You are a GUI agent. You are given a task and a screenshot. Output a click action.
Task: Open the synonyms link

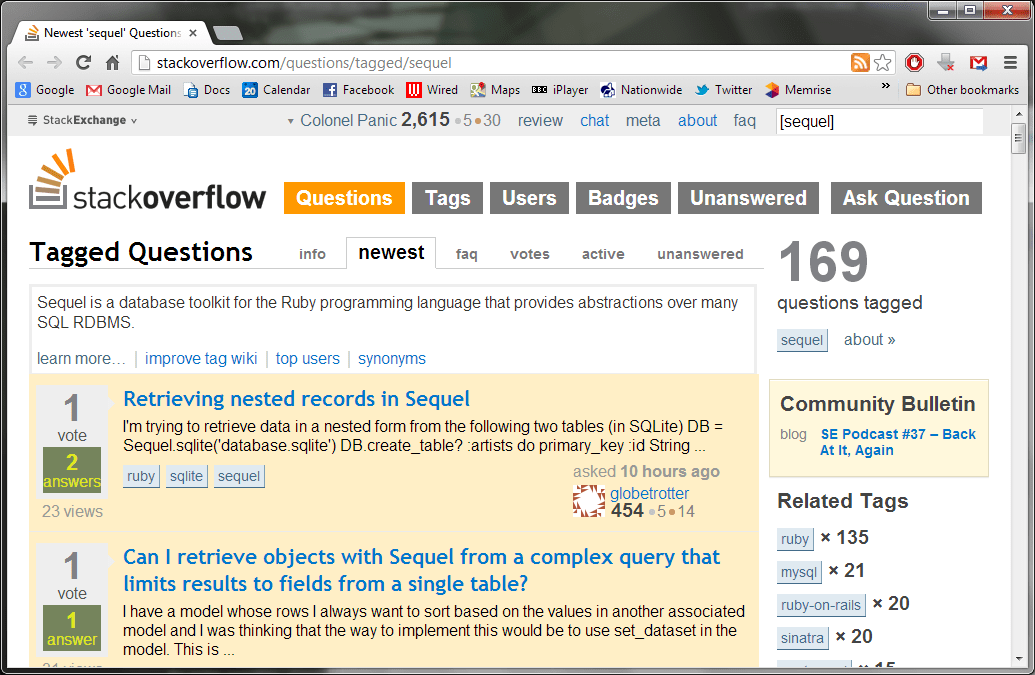[x=391, y=358]
